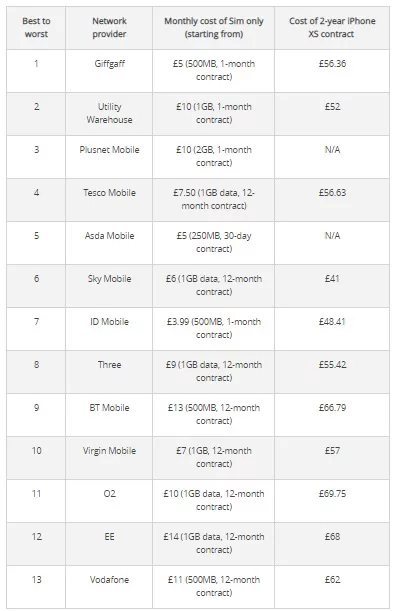Click the Three provider name
This screenshot has width=399, height=611.
tap(109, 365)
